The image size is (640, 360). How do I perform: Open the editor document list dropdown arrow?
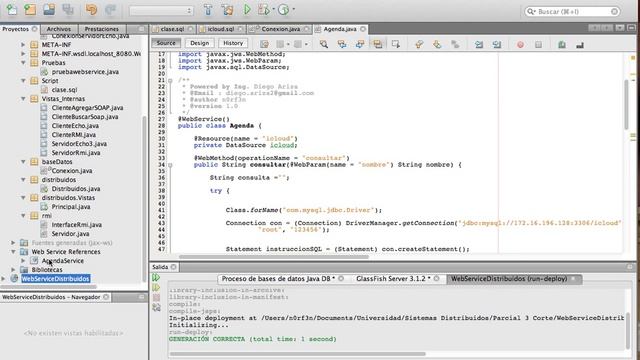tap(620, 28)
